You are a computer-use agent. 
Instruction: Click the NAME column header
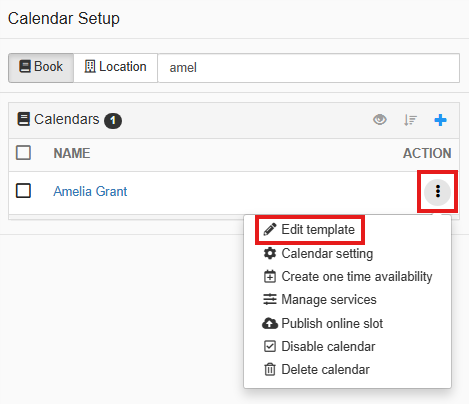pyautogui.click(x=72, y=153)
